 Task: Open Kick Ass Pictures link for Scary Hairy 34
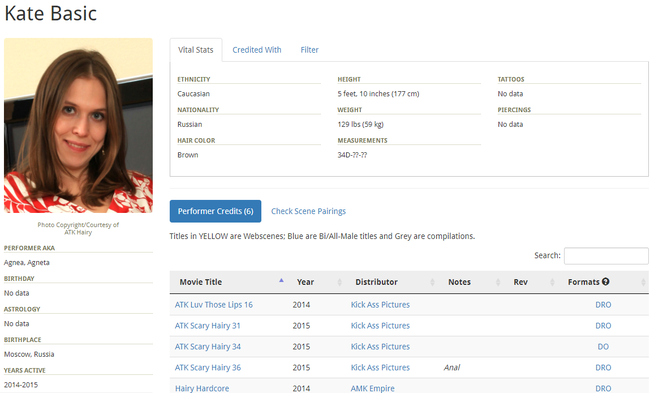click(x=380, y=347)
